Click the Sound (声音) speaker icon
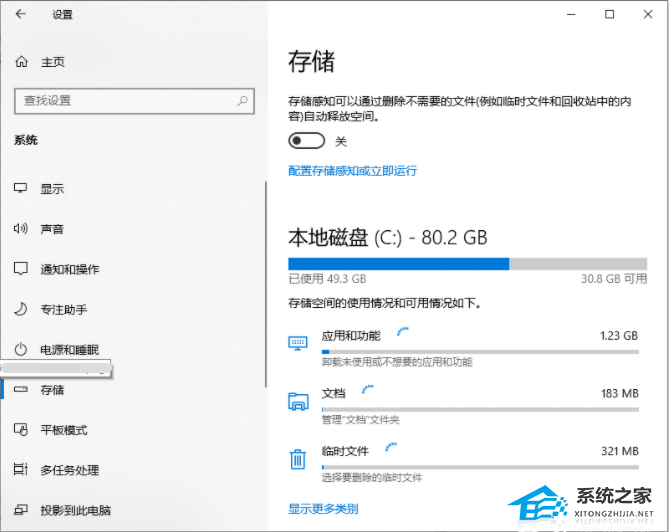The width and height of the screenshot is (669, 532). point(21,229)
